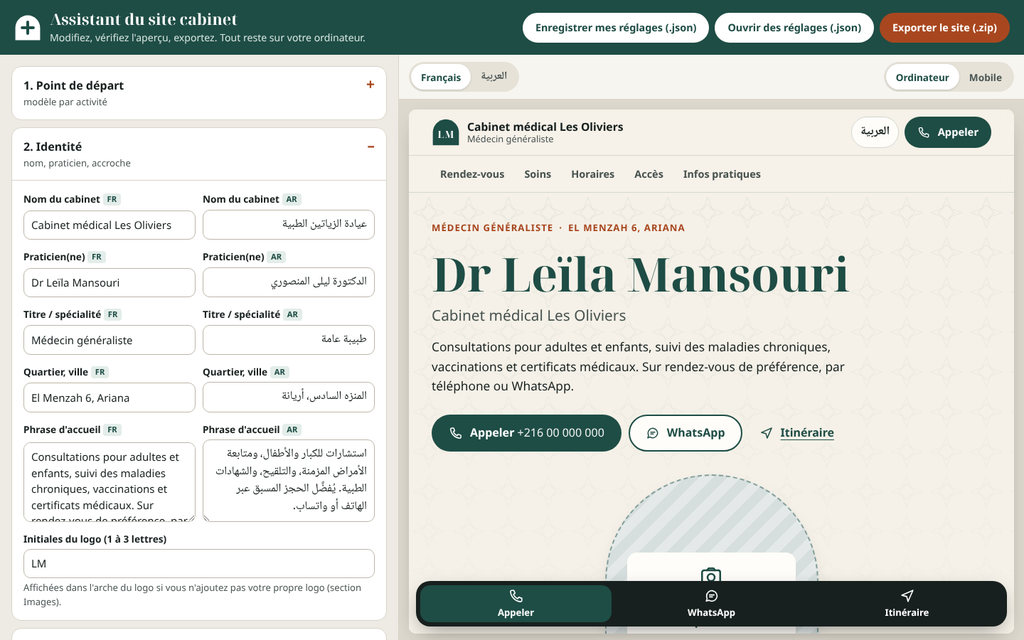Click the Praticien(ne) AR field

pos(289,282)
